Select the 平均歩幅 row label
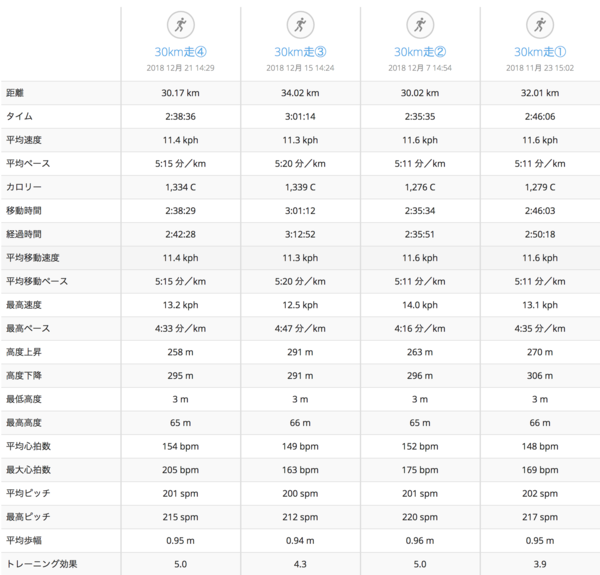The height and width of the screenshot is (575, 600). click(x=24, y=541)
